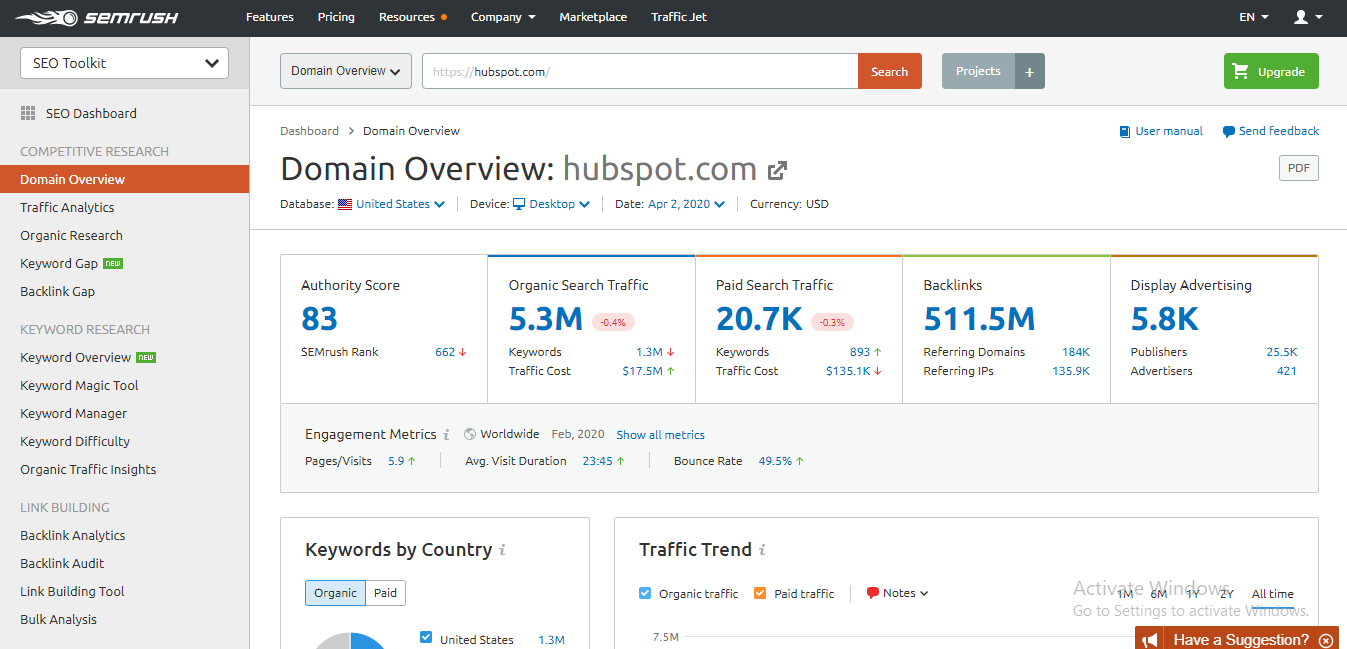The width and height of the screenshot is (1347, 649).
Task: Select the All time trend range
Action: point(1273,594)
